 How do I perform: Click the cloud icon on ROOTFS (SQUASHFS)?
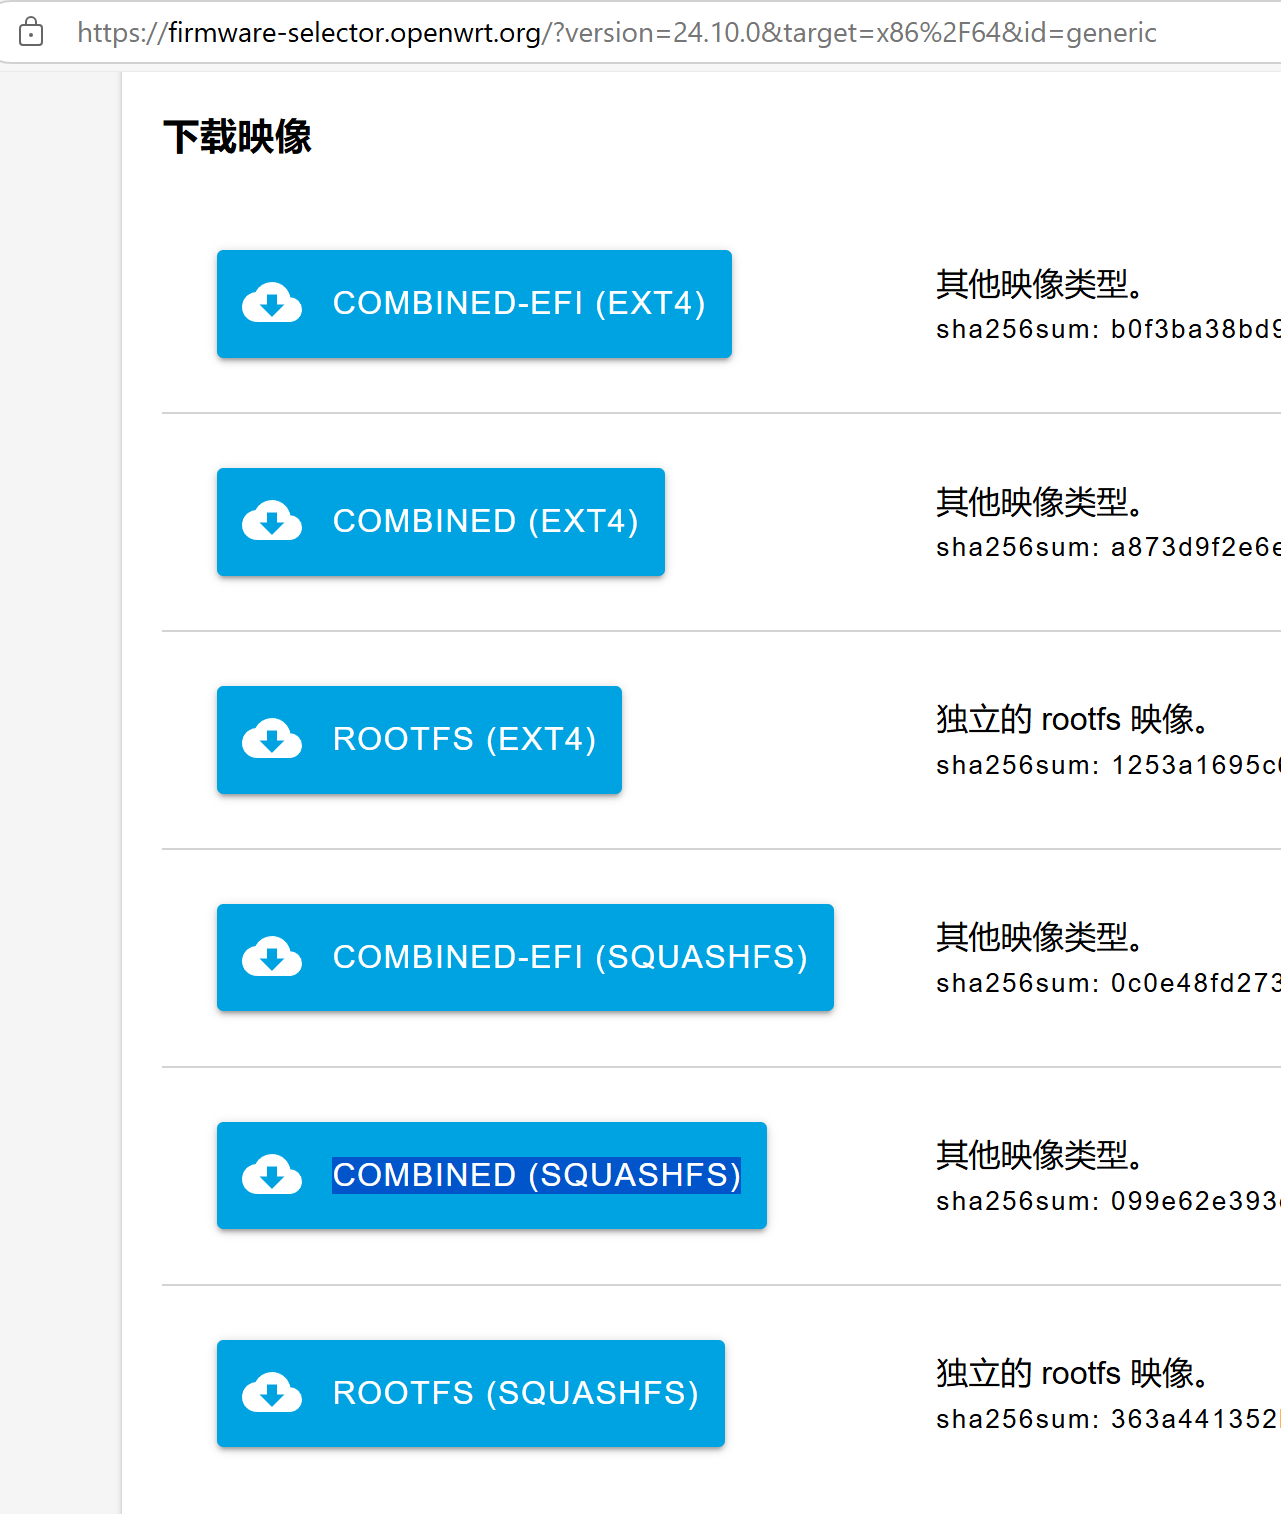270,1393
